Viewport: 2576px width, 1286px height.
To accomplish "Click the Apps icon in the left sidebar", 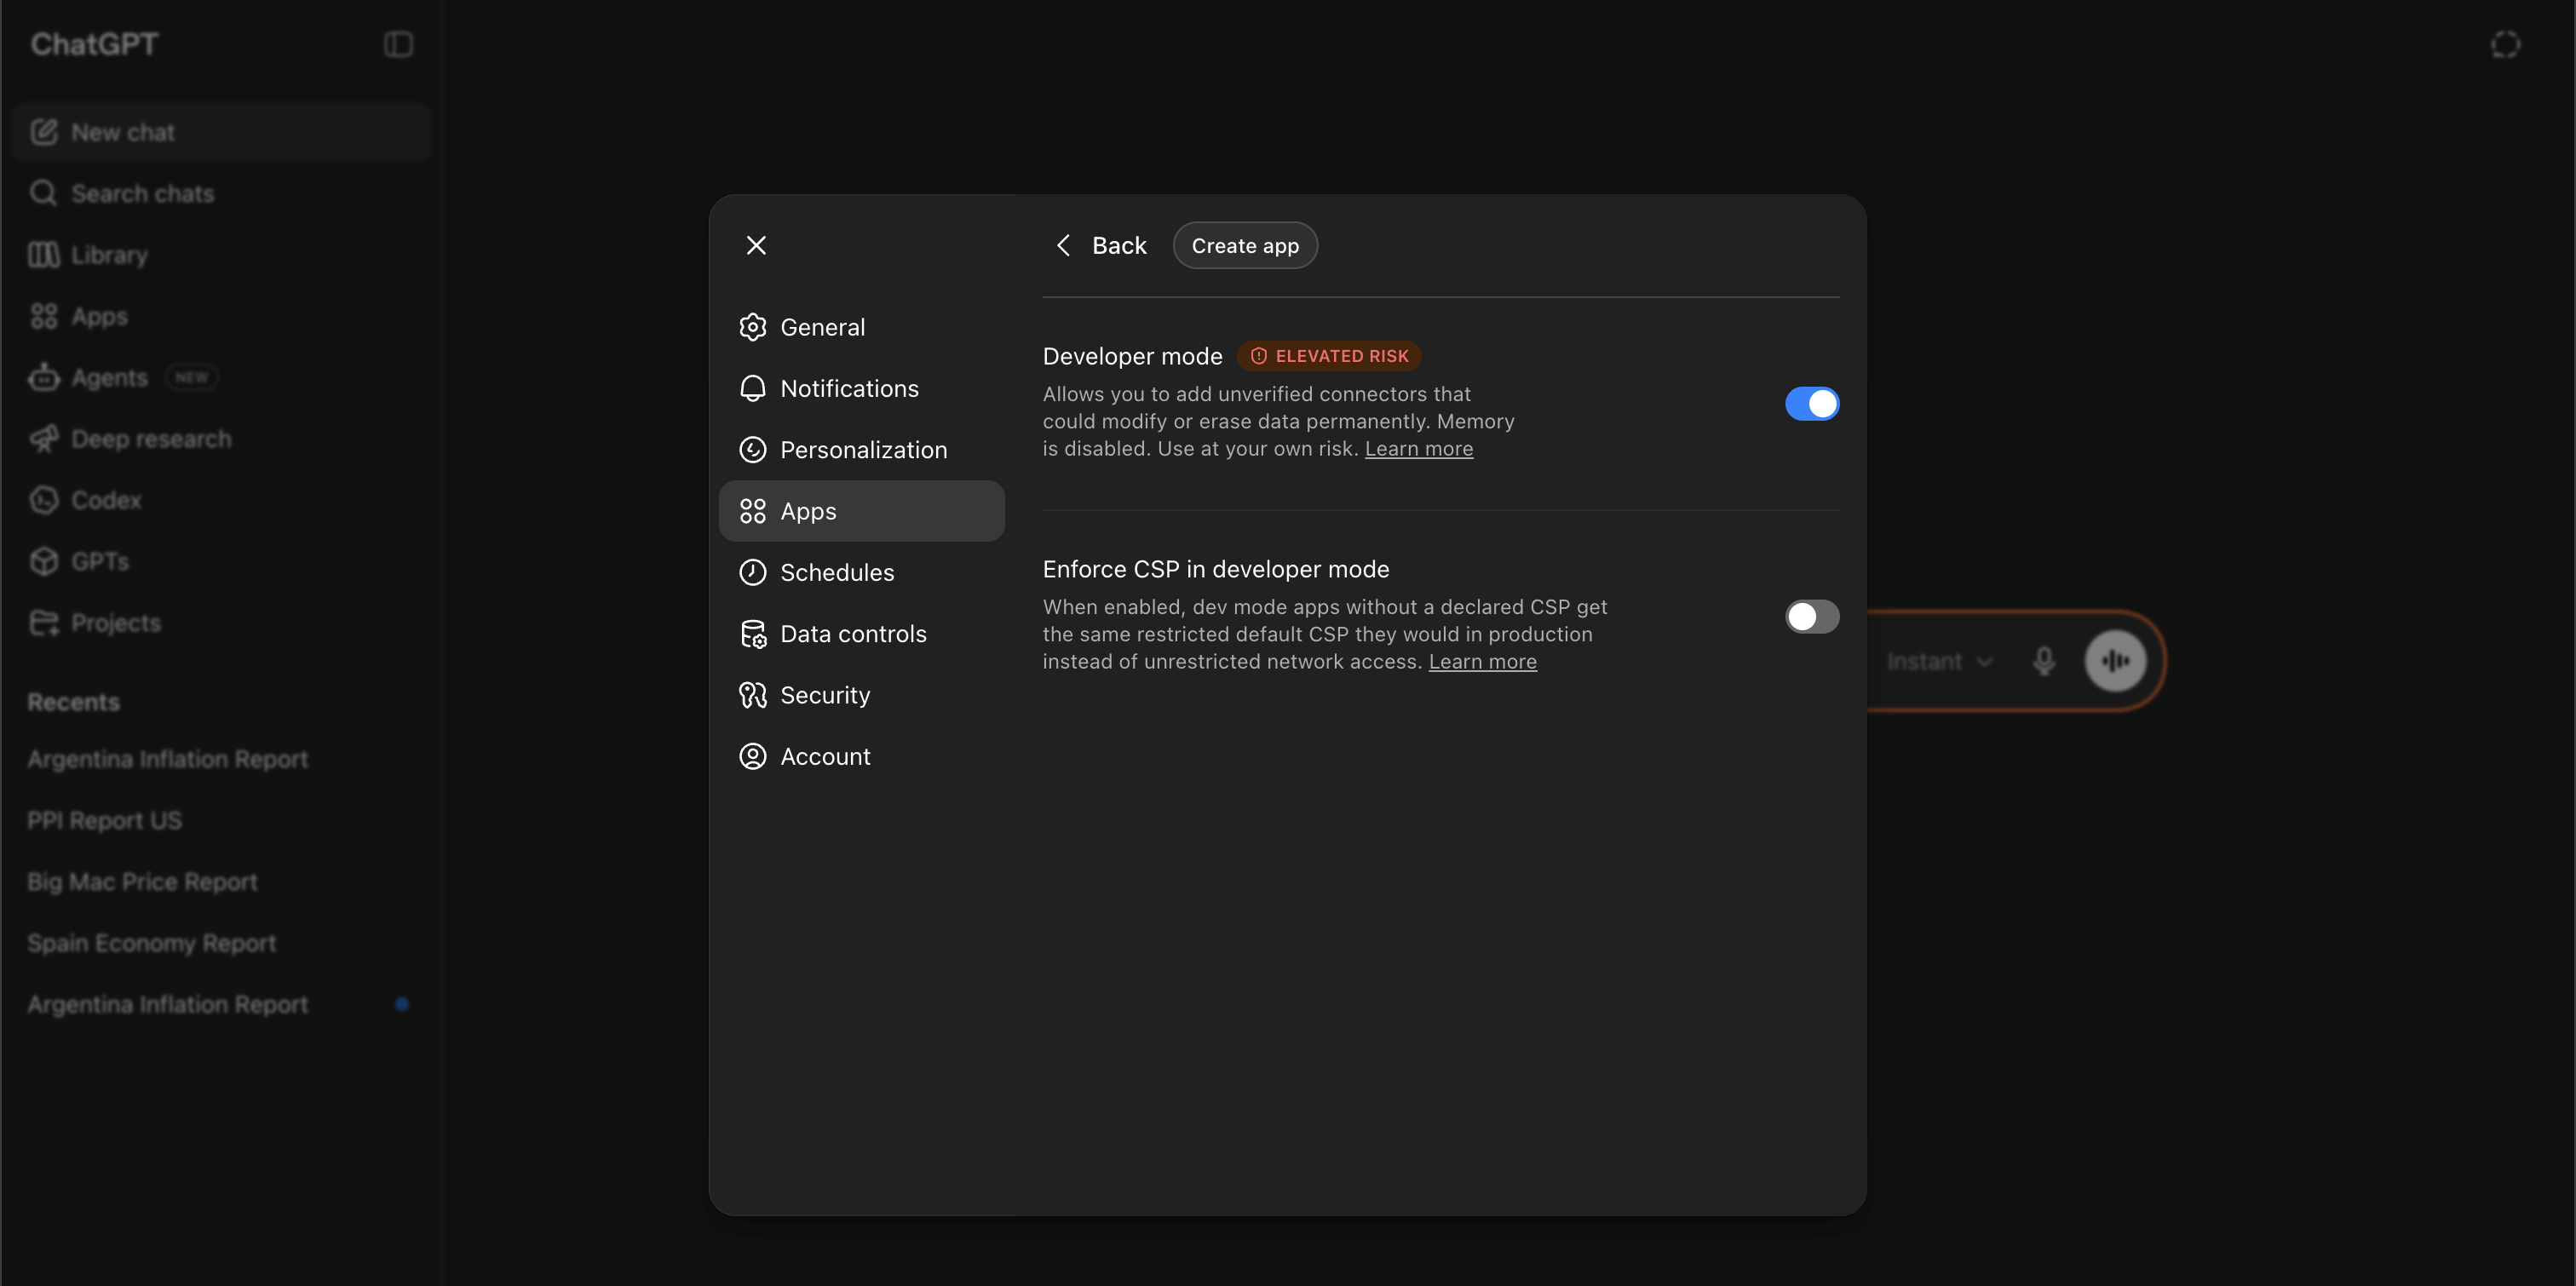I will (x=43, y=316).
